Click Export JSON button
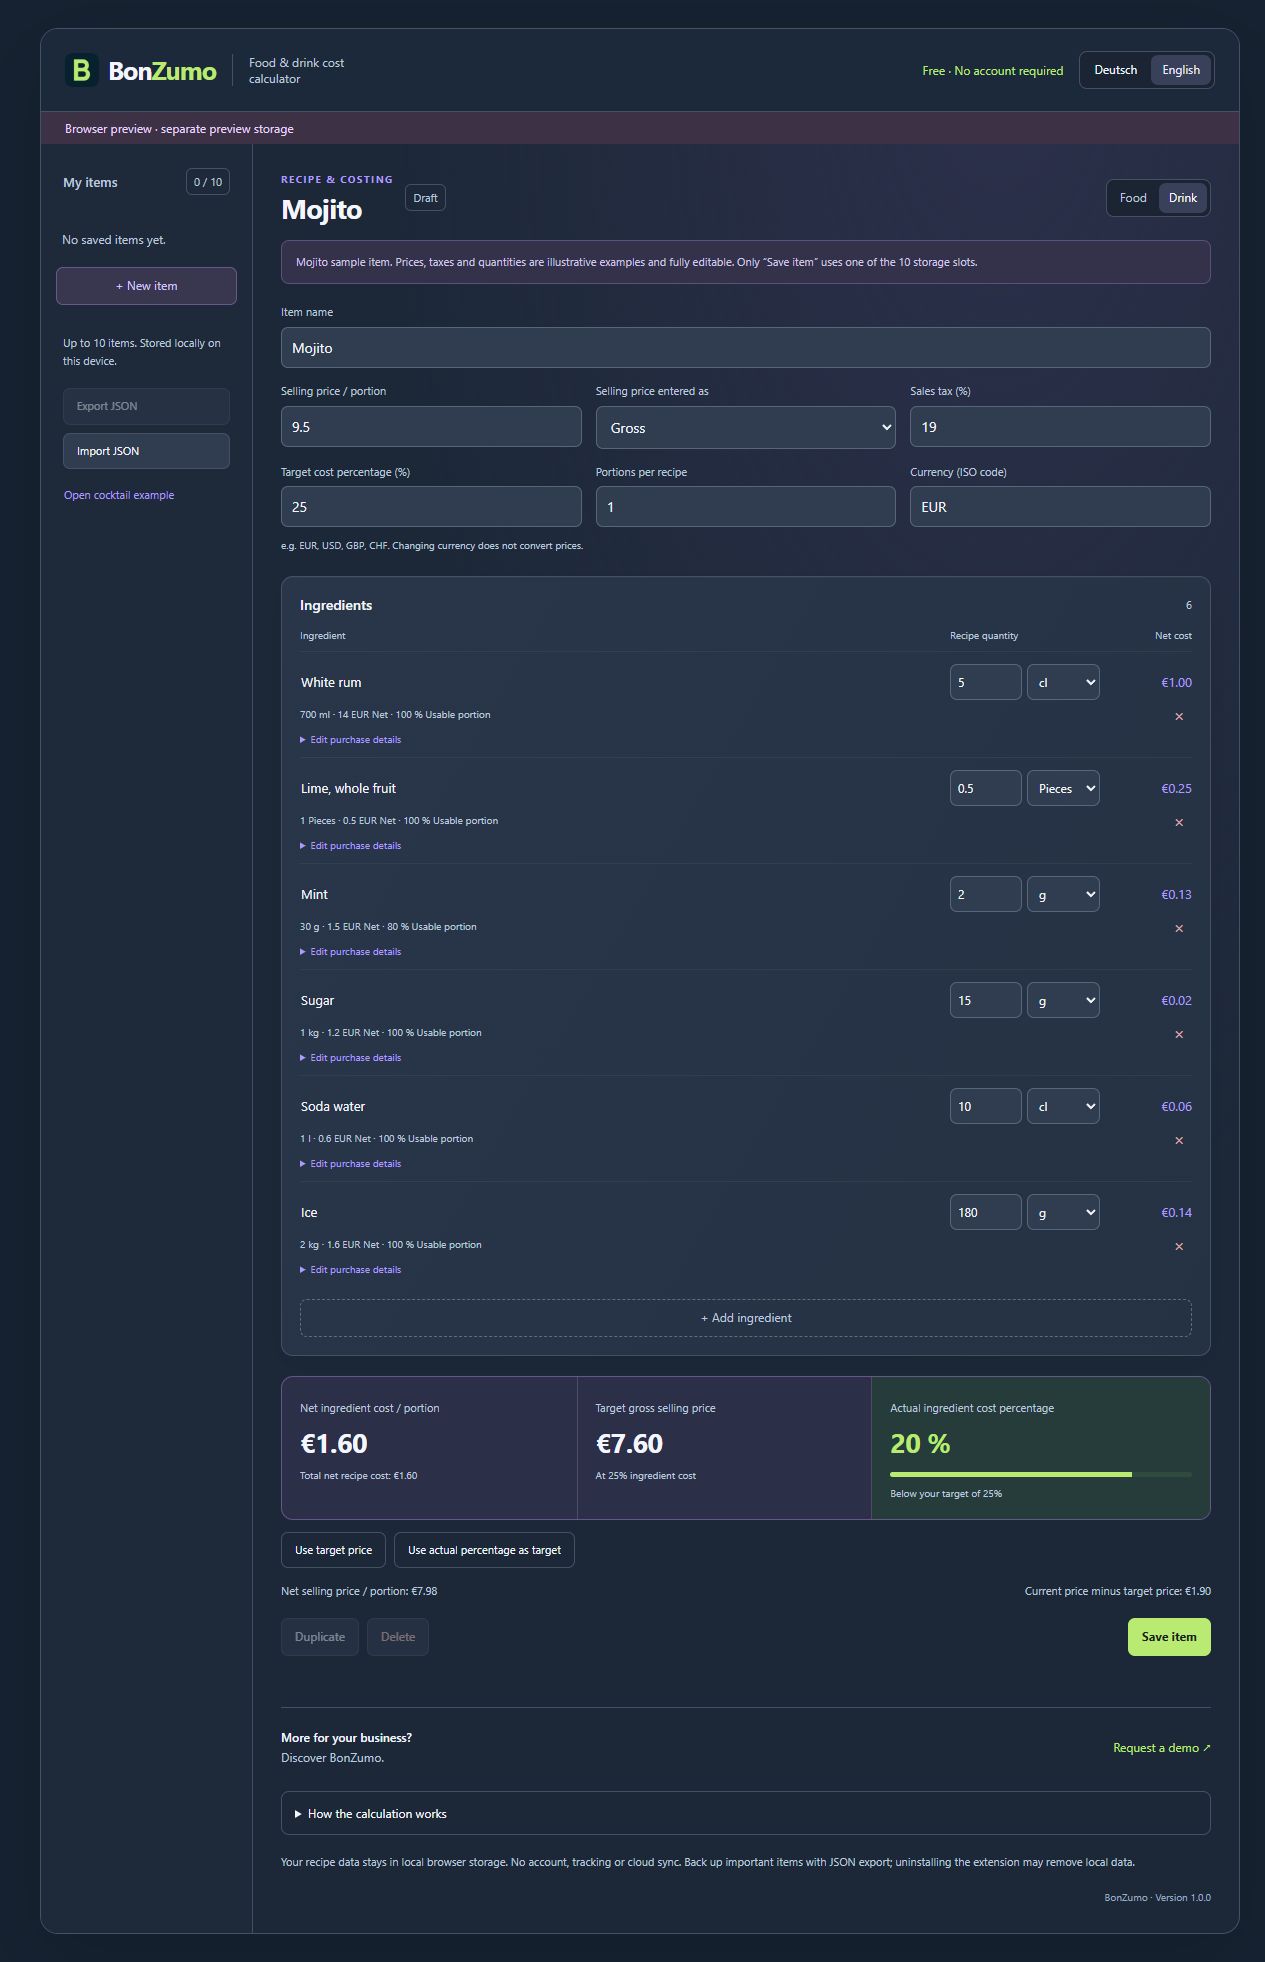Viewport: 1265px width, 1962px height. tap(146, 406)
